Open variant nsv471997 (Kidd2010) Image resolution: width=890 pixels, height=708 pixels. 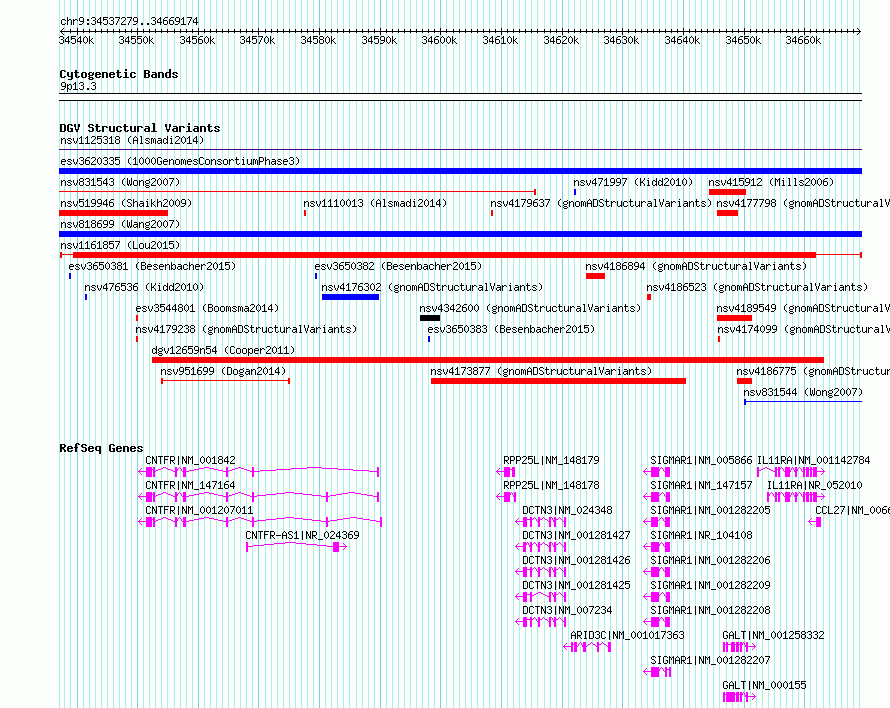click(633, 182)
